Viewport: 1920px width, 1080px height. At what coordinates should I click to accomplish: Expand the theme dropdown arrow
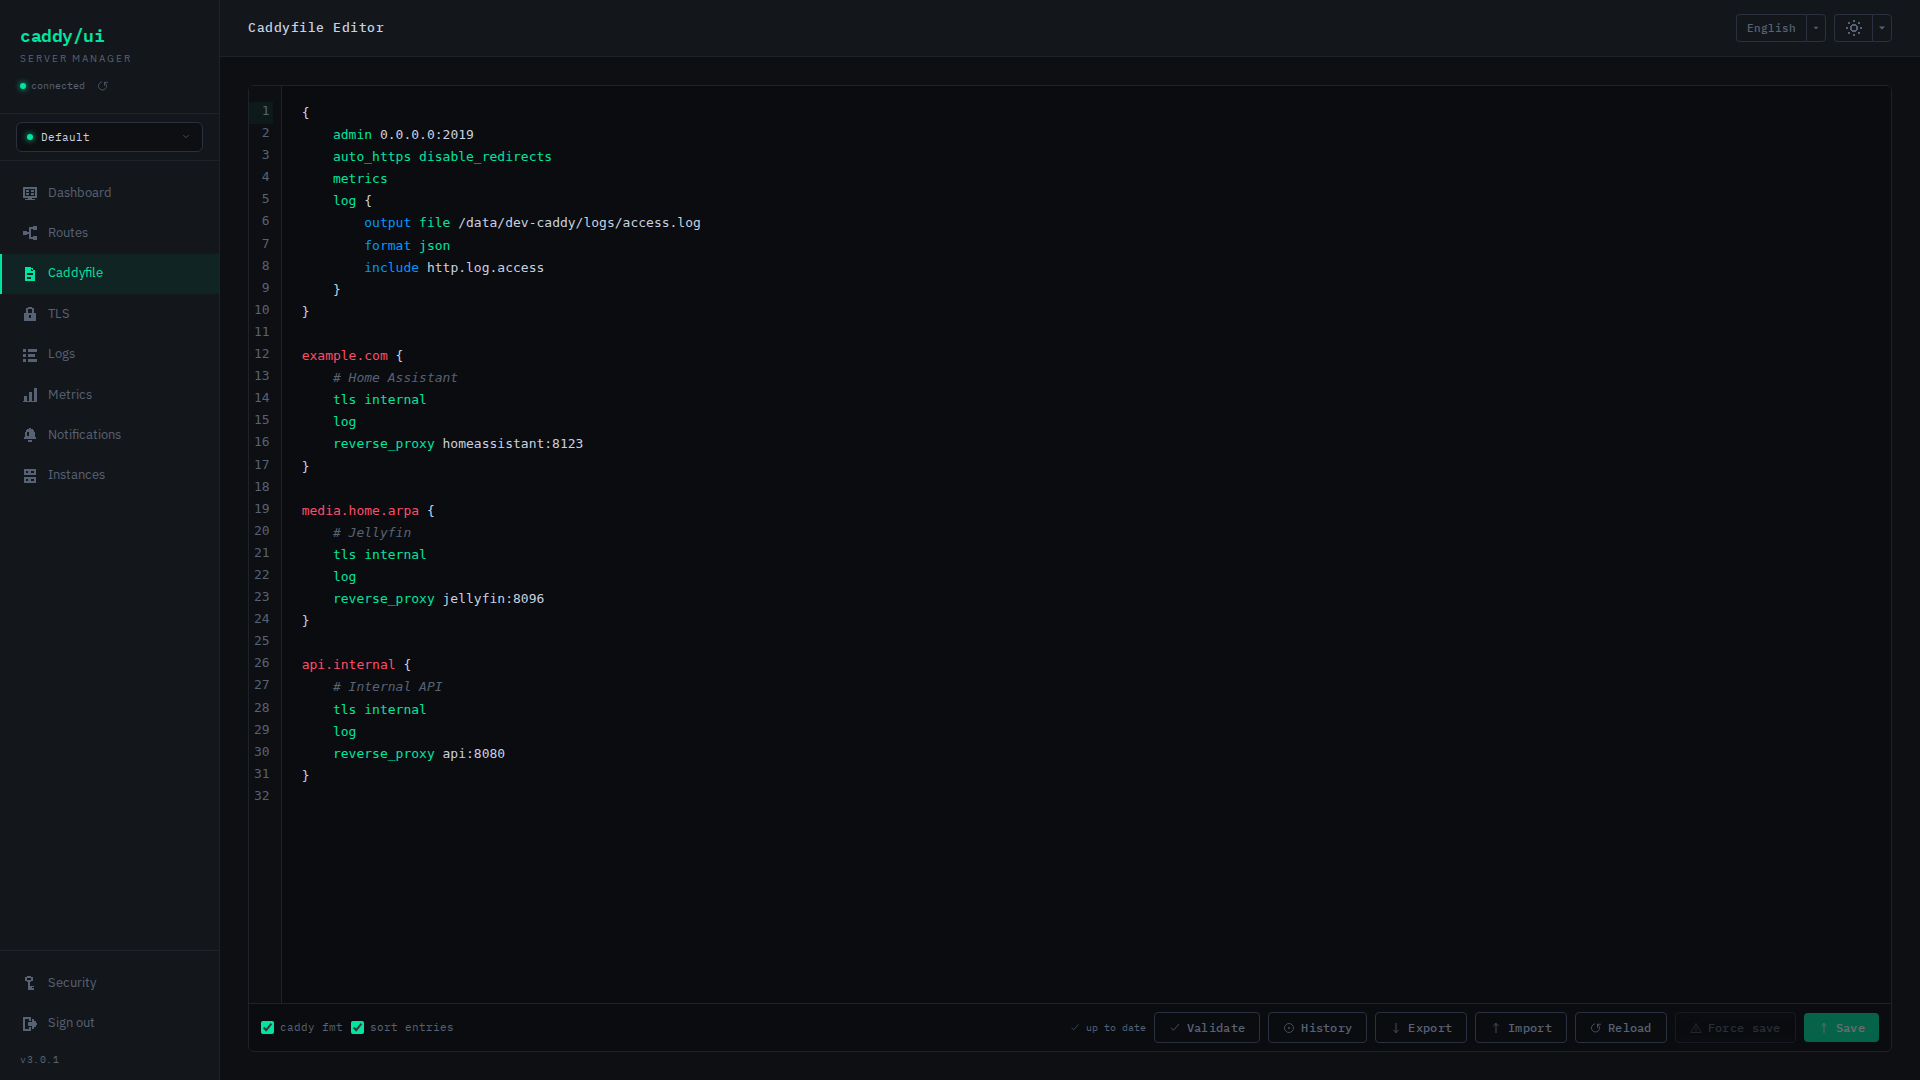click(1882, 28)
